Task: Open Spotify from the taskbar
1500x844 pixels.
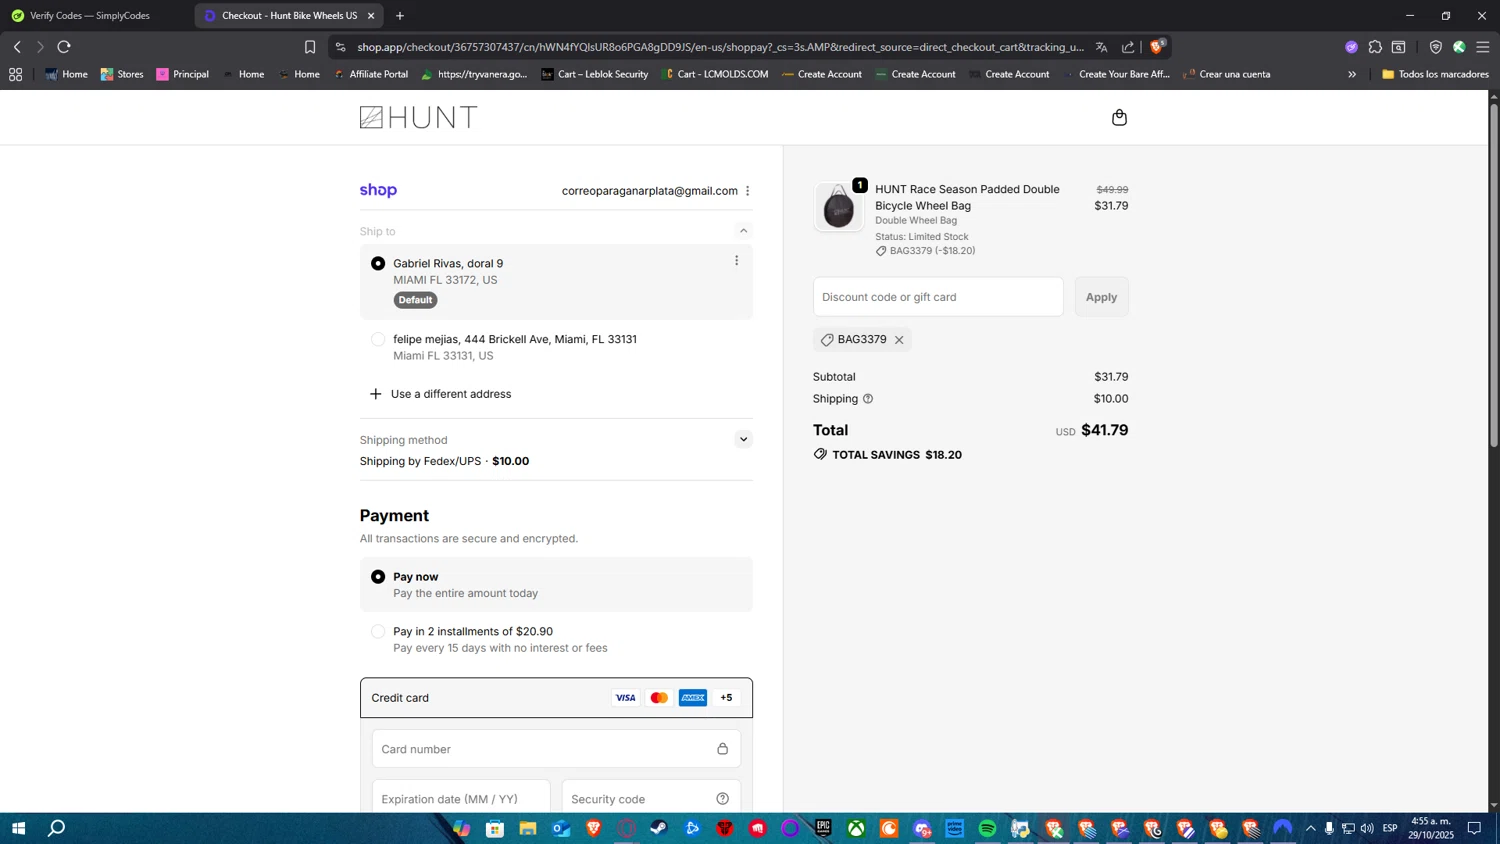Action: (987, 829)
